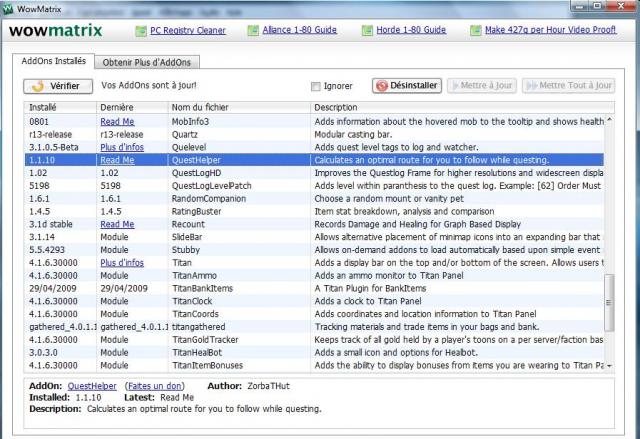Sort by Description column header

[x=462, y=107]
